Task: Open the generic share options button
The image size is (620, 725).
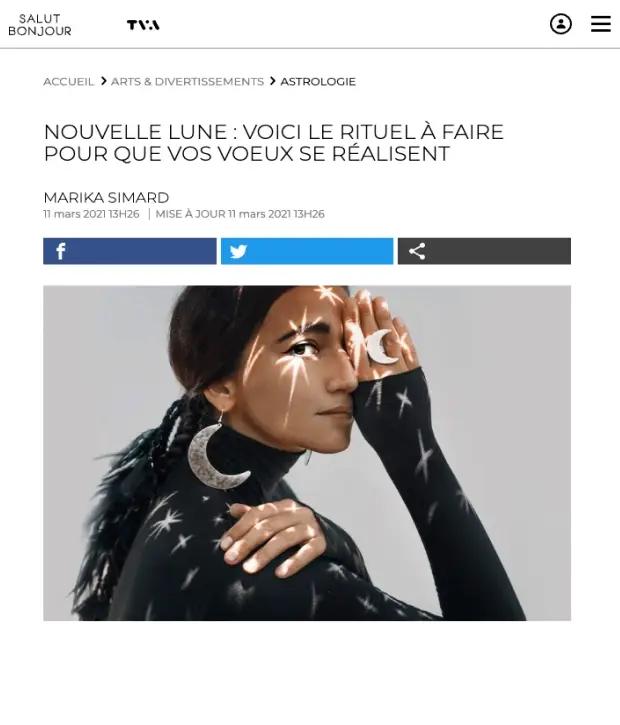Action: (x=484, y=251)
